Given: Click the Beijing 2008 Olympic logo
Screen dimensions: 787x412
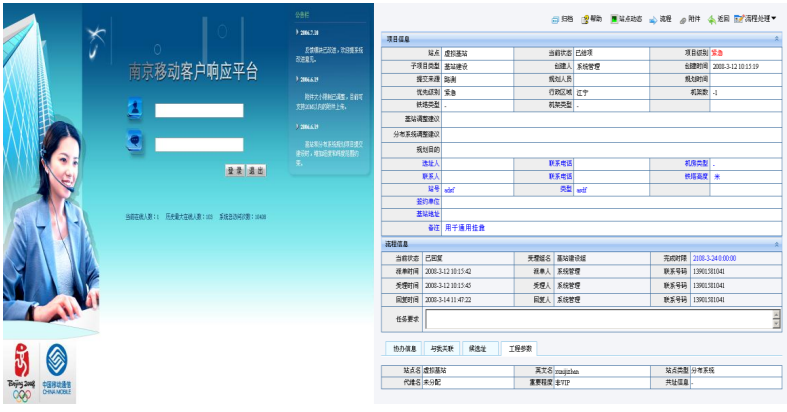Looking at the screenshot, I should click(21, 372).
